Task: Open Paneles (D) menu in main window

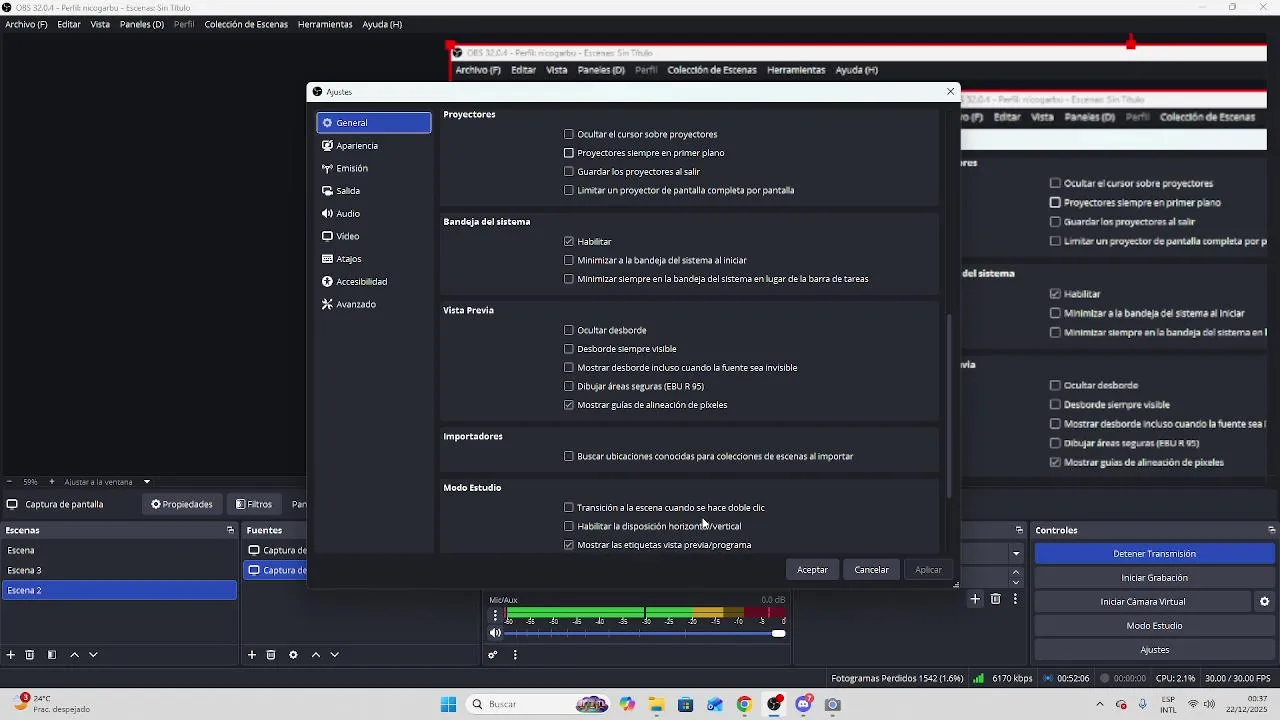Action: coord(142,24)
